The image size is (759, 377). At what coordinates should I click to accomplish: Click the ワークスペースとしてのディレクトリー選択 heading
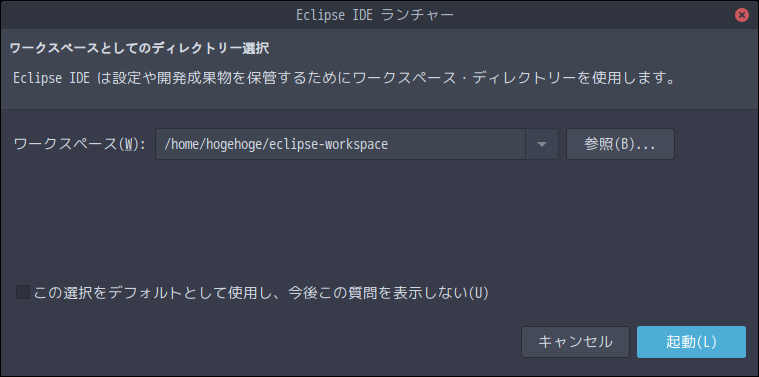point(139,48)
